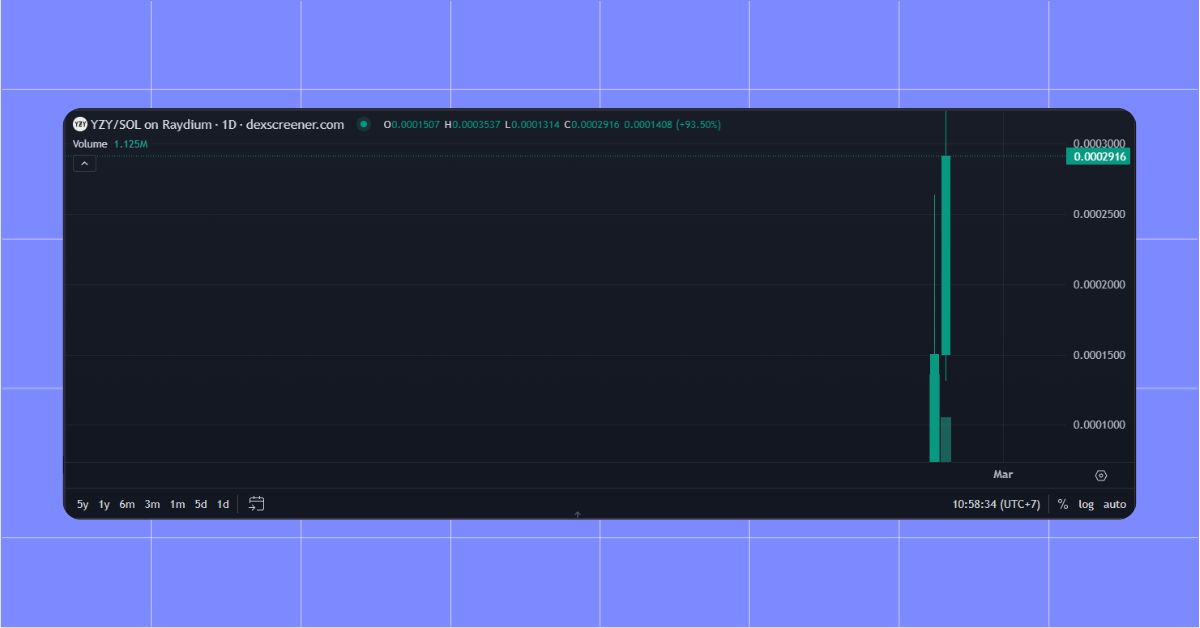Select the 1d time range
The width and height of the screenshot is (1200, 628).
pos(223,504)
